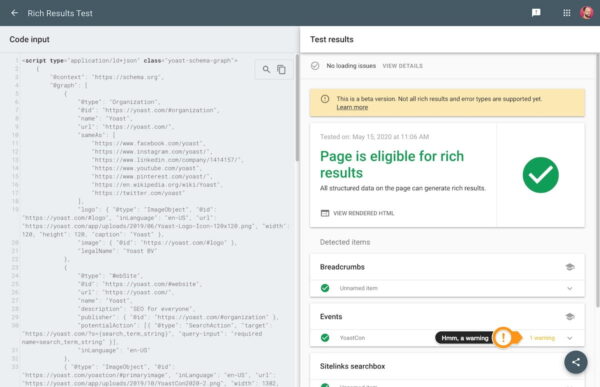Open the Learn more link
The image size is (600, 387).
pyautogui.click(x=352, y=108)
